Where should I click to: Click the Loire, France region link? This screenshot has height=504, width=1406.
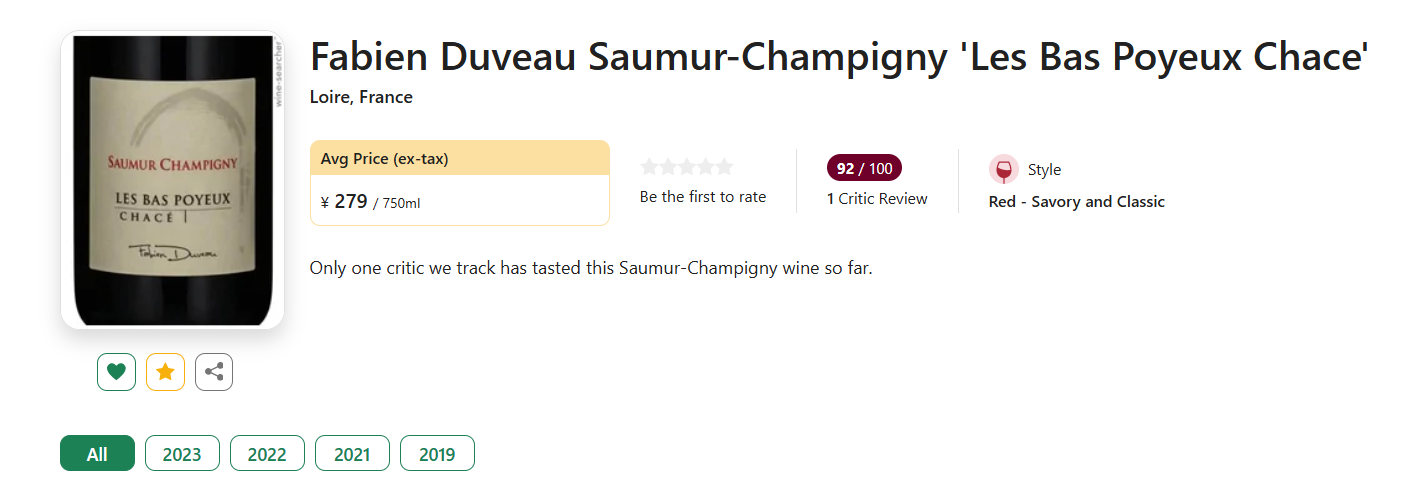(361, 97)
